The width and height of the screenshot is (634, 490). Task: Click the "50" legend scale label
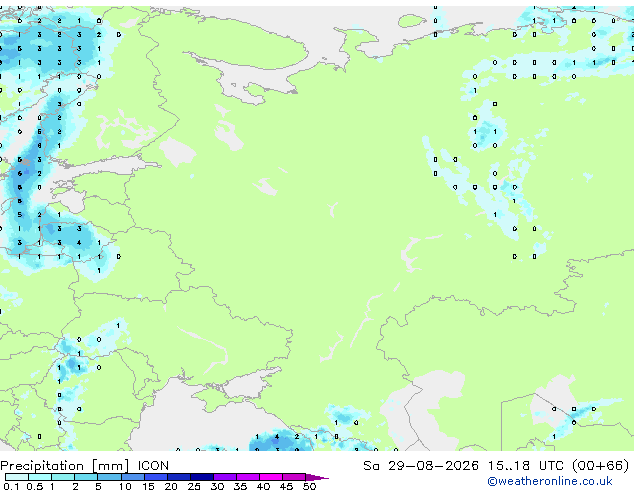click(309, 486)
